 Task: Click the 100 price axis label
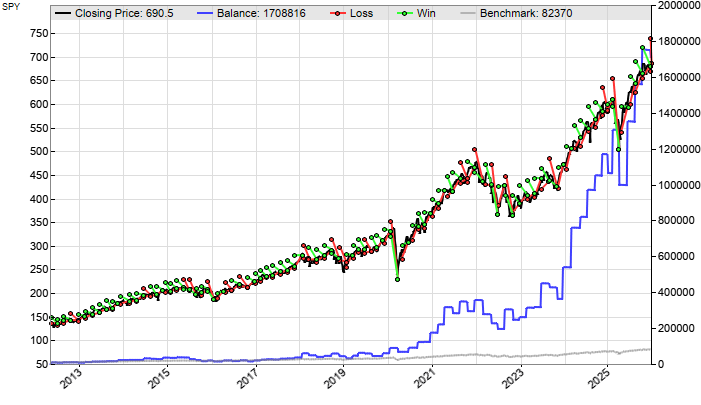[39, 340]
